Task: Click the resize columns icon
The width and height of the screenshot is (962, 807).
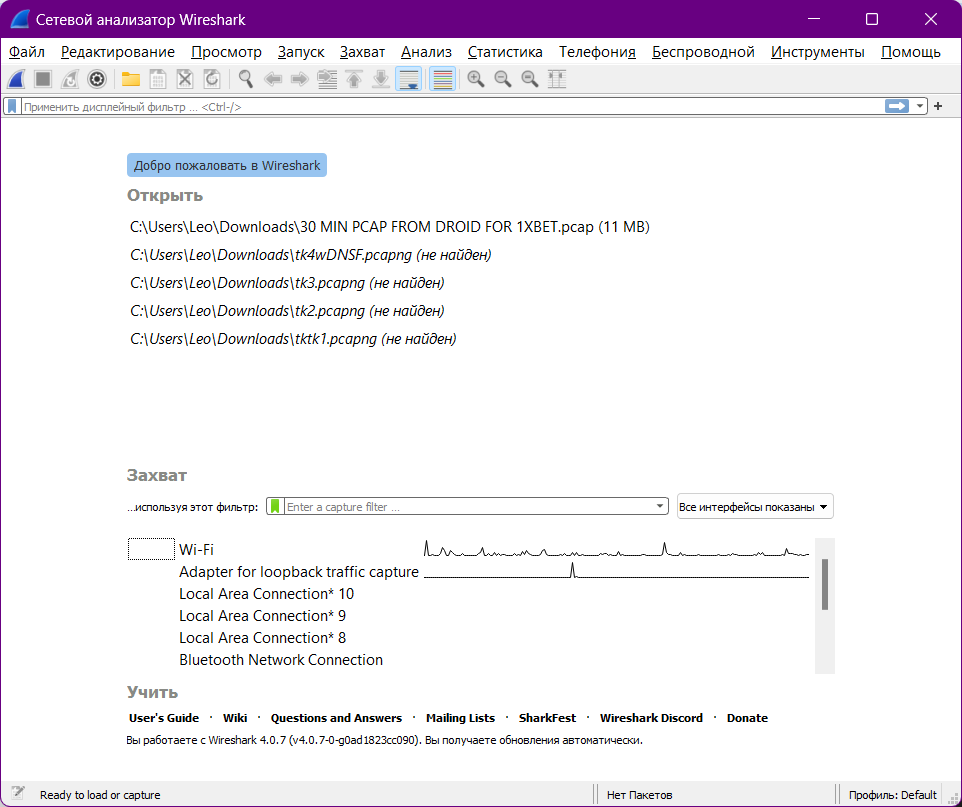Action: pos(557,79)
